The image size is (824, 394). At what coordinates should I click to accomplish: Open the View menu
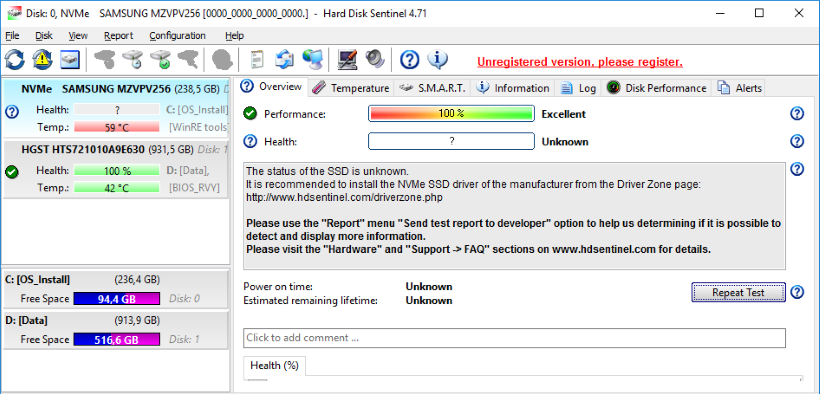[x=78, y=36]
